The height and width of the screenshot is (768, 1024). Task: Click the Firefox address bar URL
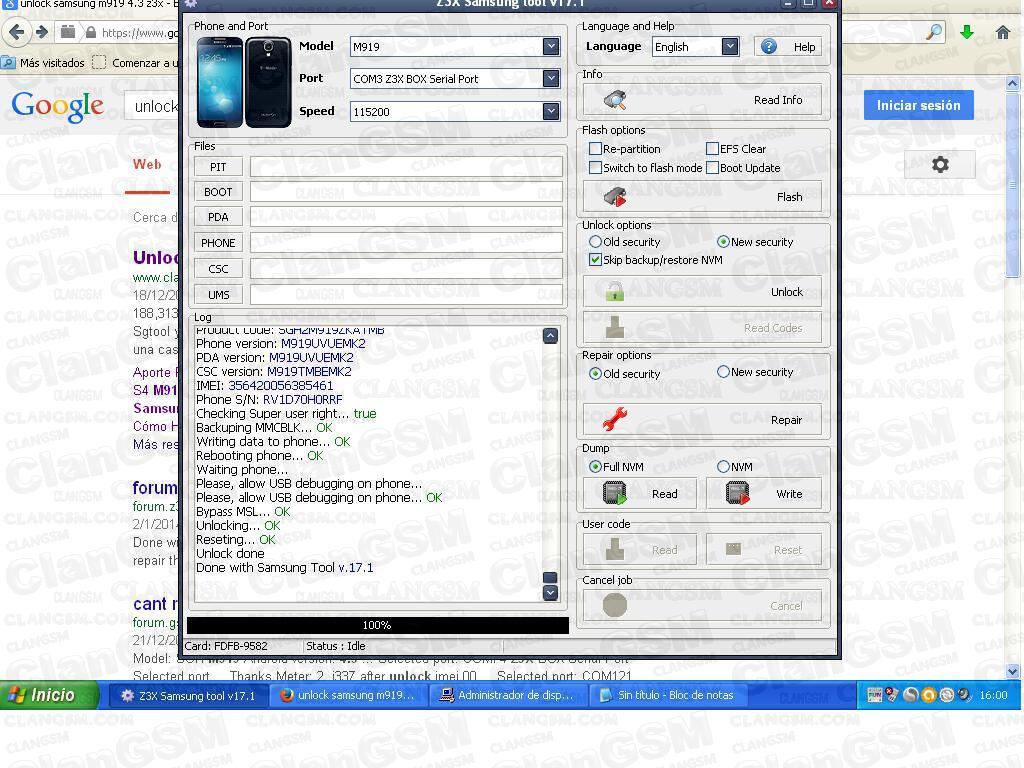[x=138, y=32]
